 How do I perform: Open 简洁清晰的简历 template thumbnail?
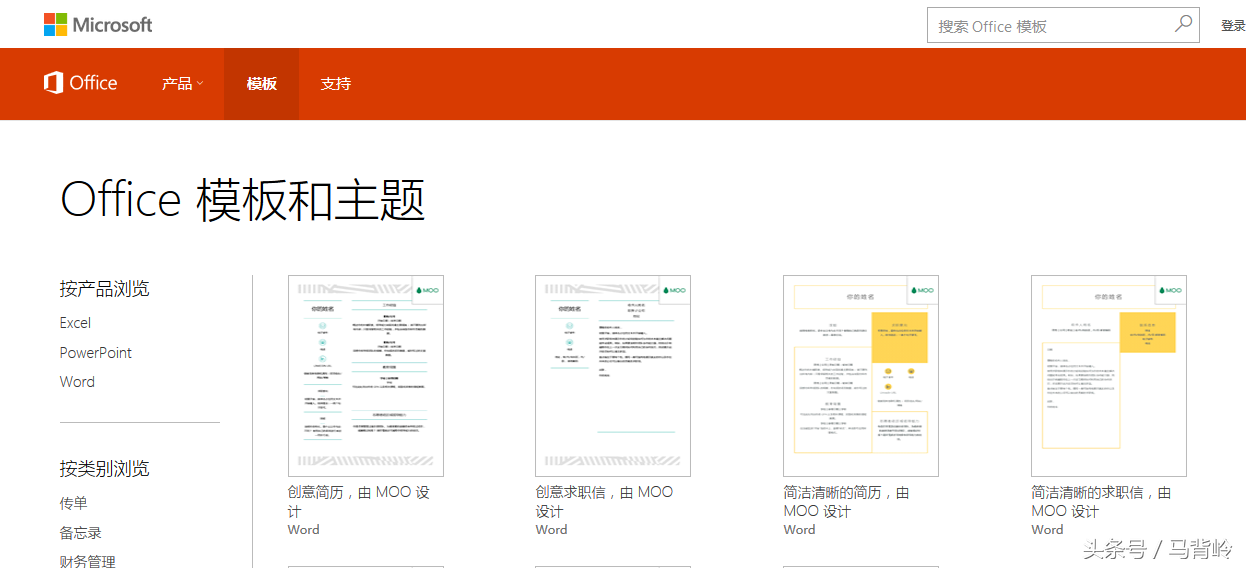(861, 376)
